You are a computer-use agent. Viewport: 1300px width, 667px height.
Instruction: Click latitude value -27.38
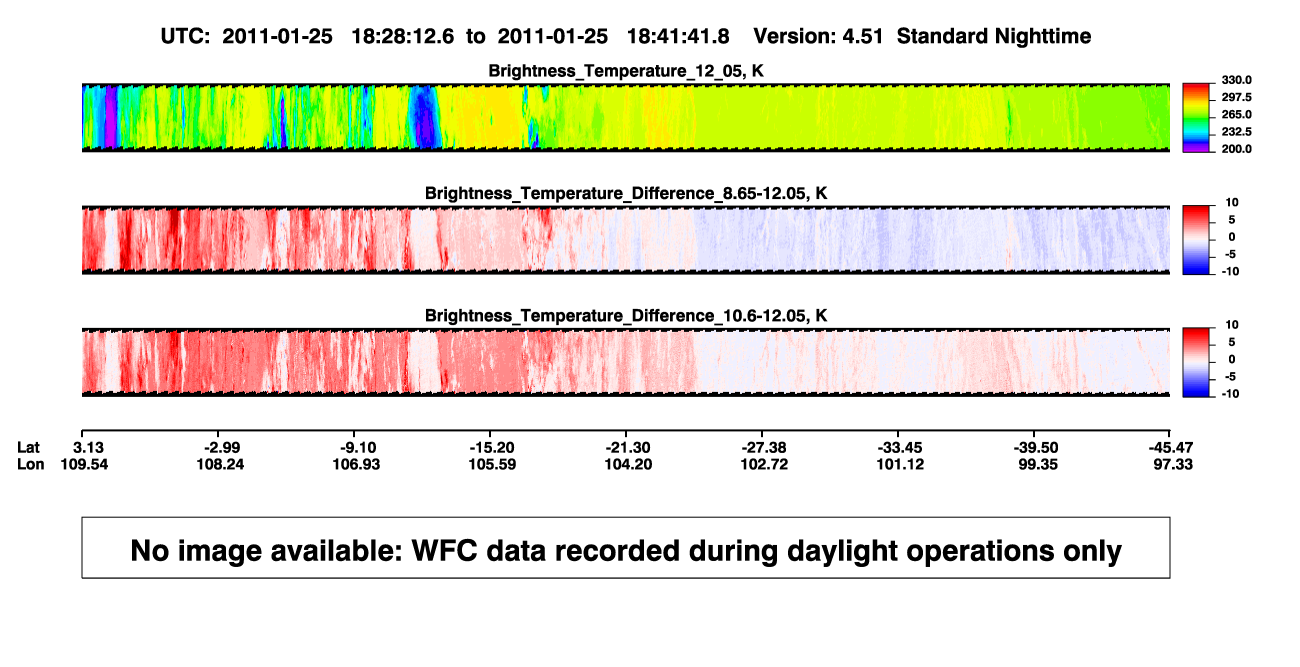762,447
